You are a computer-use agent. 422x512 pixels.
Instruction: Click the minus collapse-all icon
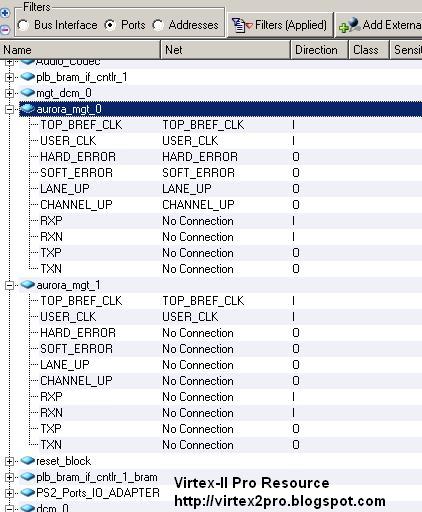5,30
